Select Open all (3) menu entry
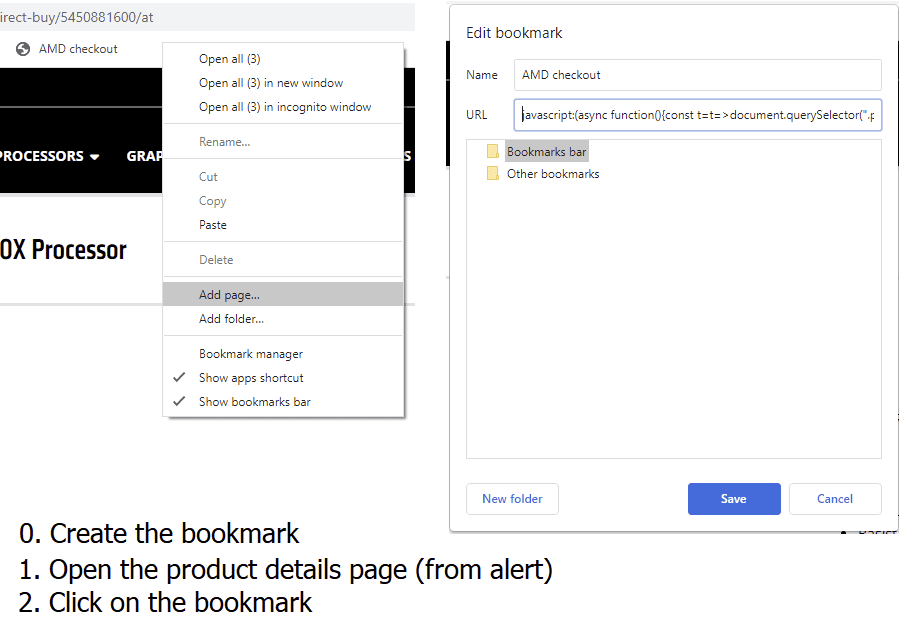The height and width of the screenshot is (618, 914). pyautogui.click(x=230, y=59)
